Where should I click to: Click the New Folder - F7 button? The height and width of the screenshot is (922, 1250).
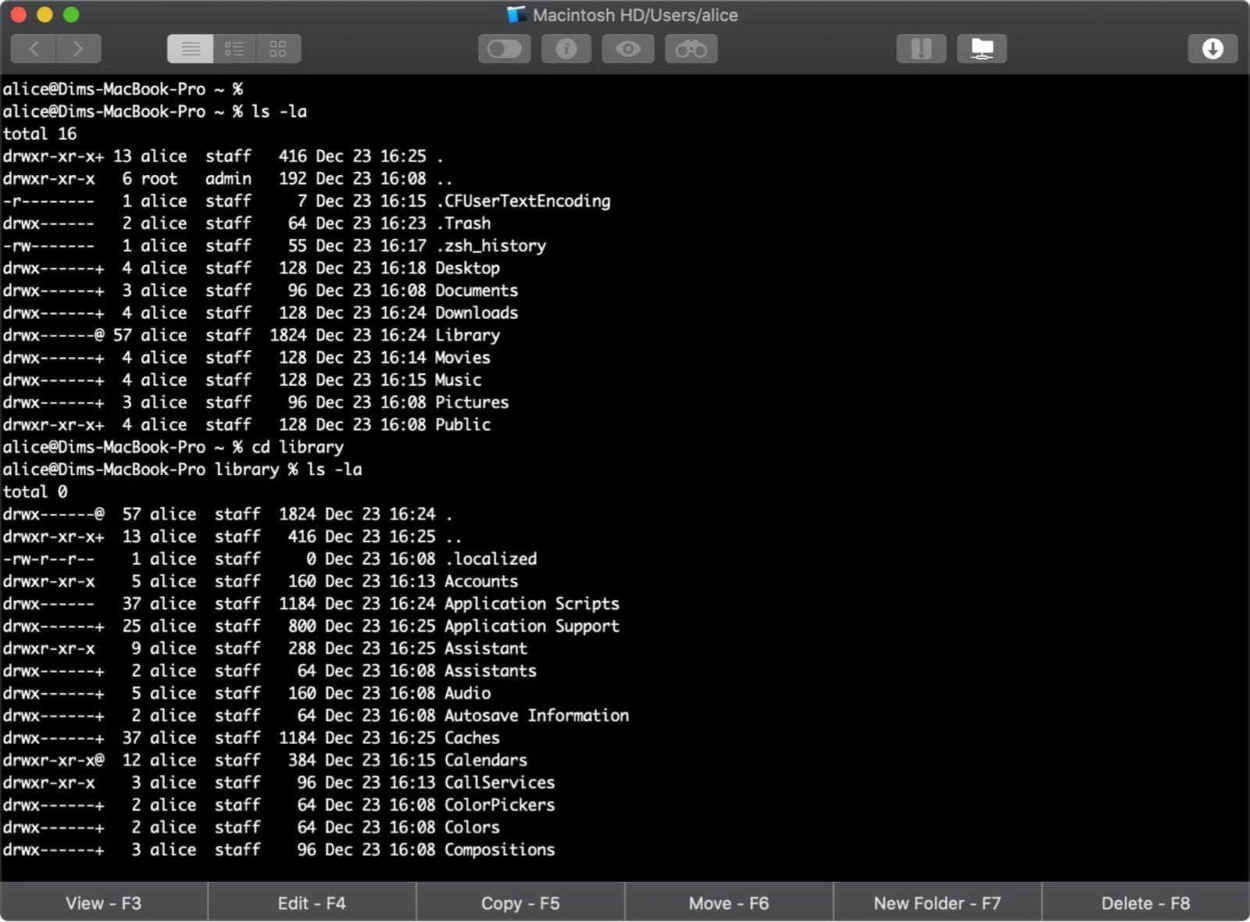937,903
